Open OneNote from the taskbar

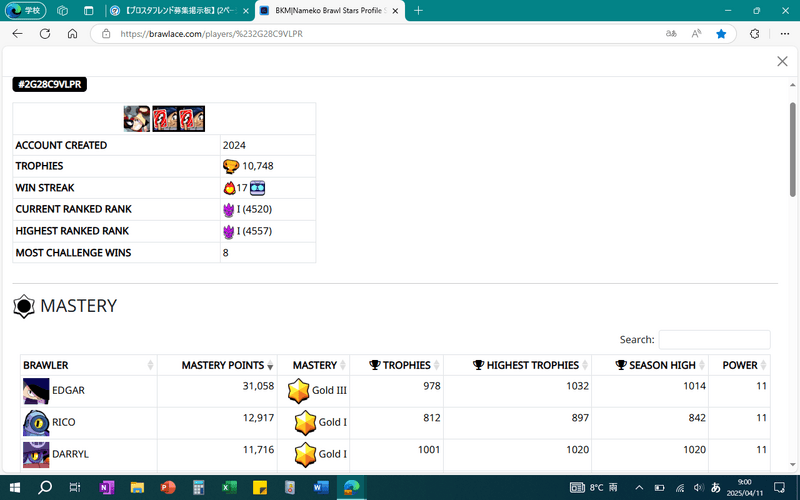[x=107, y=488]
